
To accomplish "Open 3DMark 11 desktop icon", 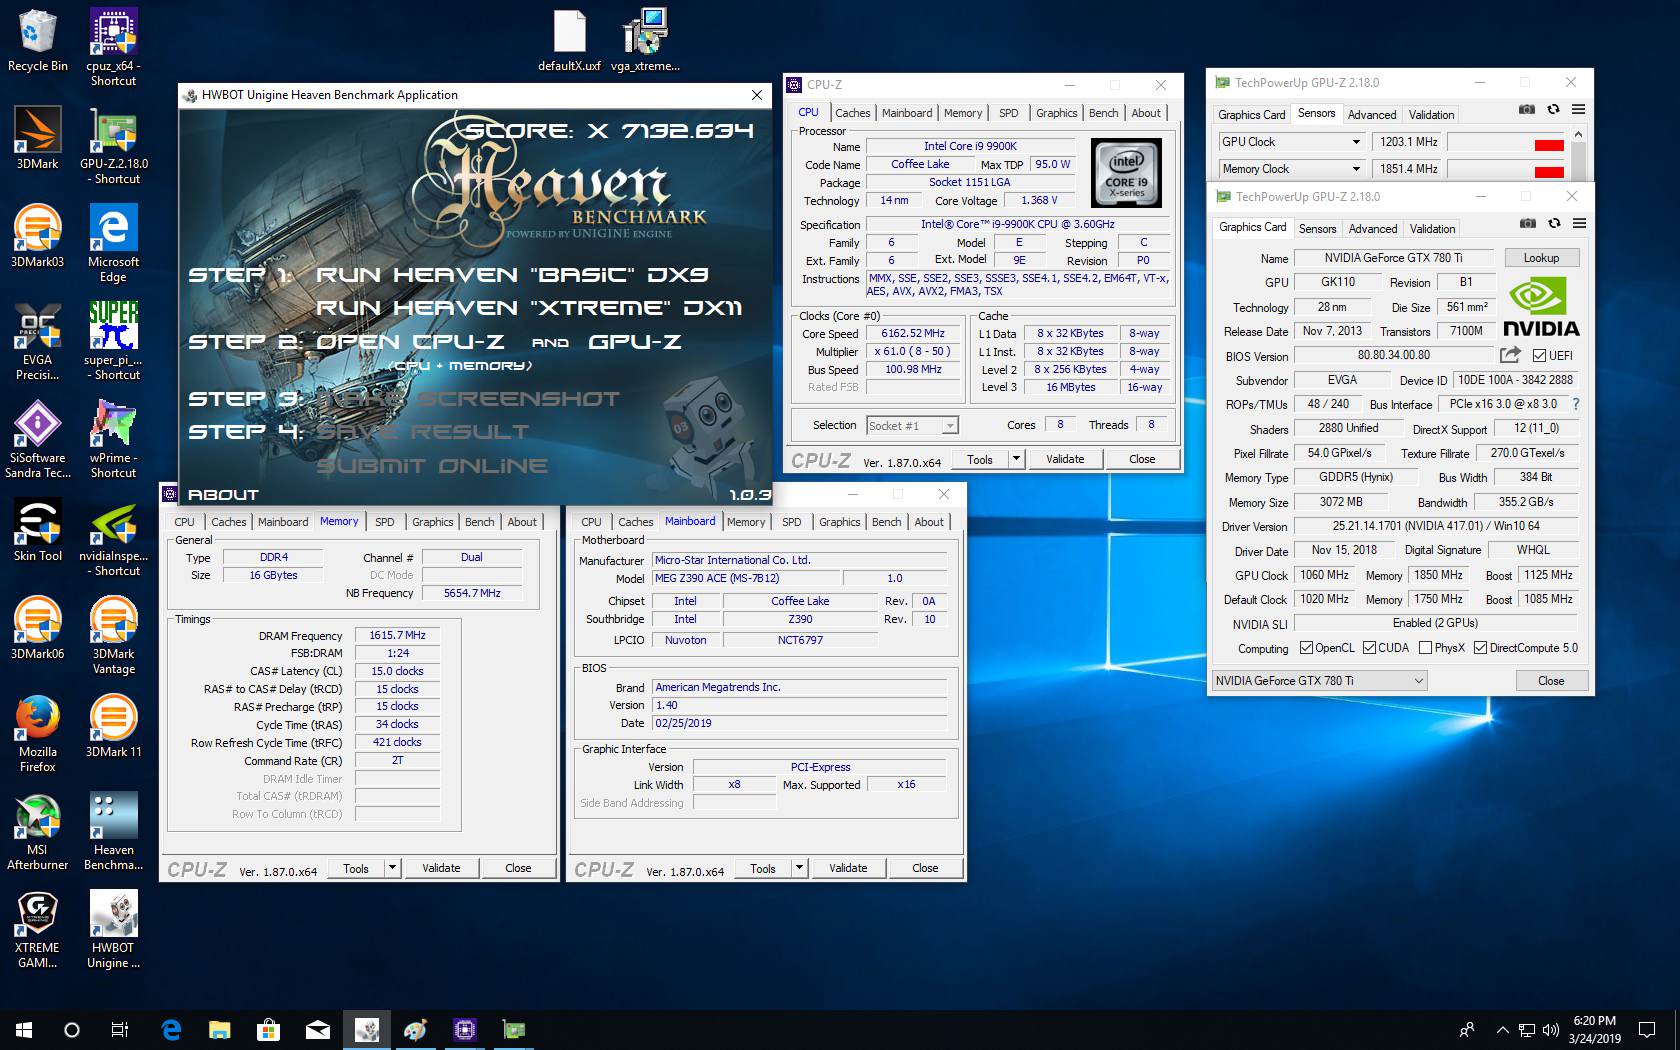I will point(113,726).
